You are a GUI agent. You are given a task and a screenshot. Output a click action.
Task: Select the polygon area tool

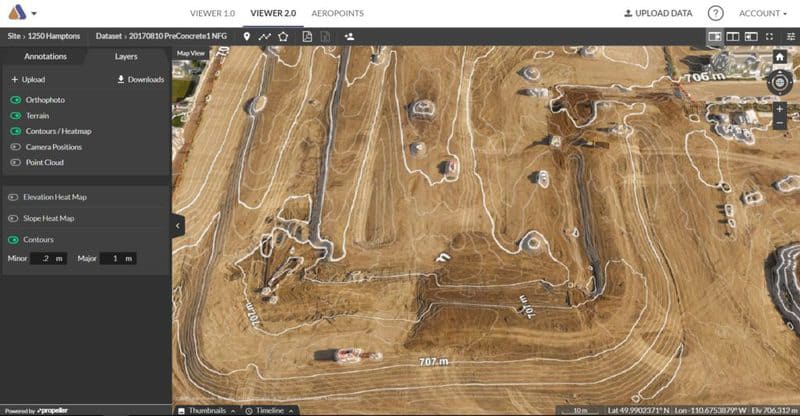click(283, 36)
